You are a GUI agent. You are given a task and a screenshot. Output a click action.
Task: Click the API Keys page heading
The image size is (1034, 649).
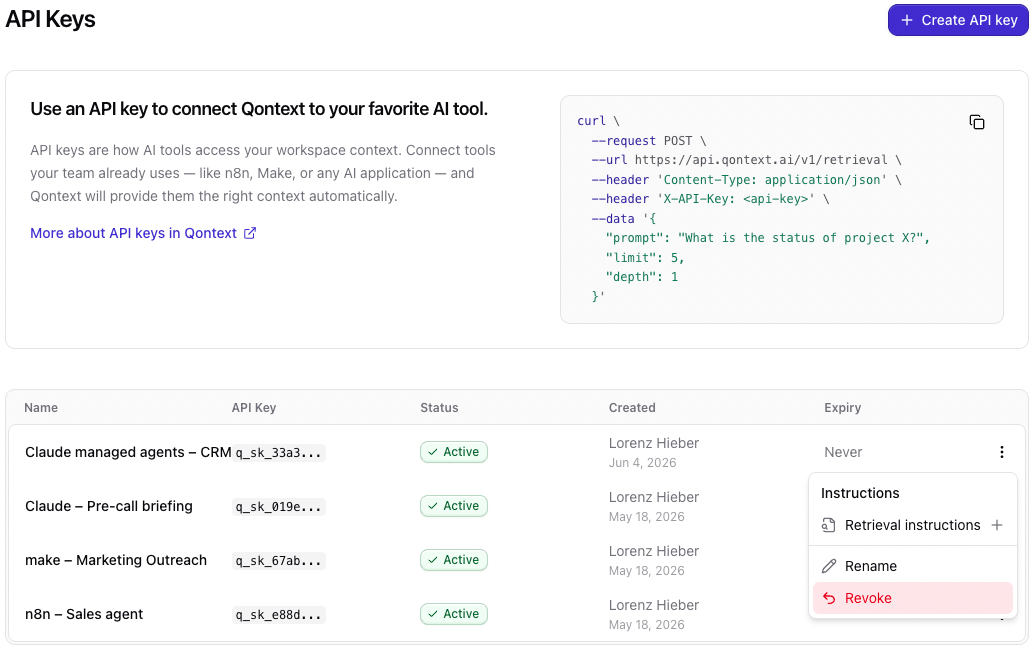coord(51,19)
